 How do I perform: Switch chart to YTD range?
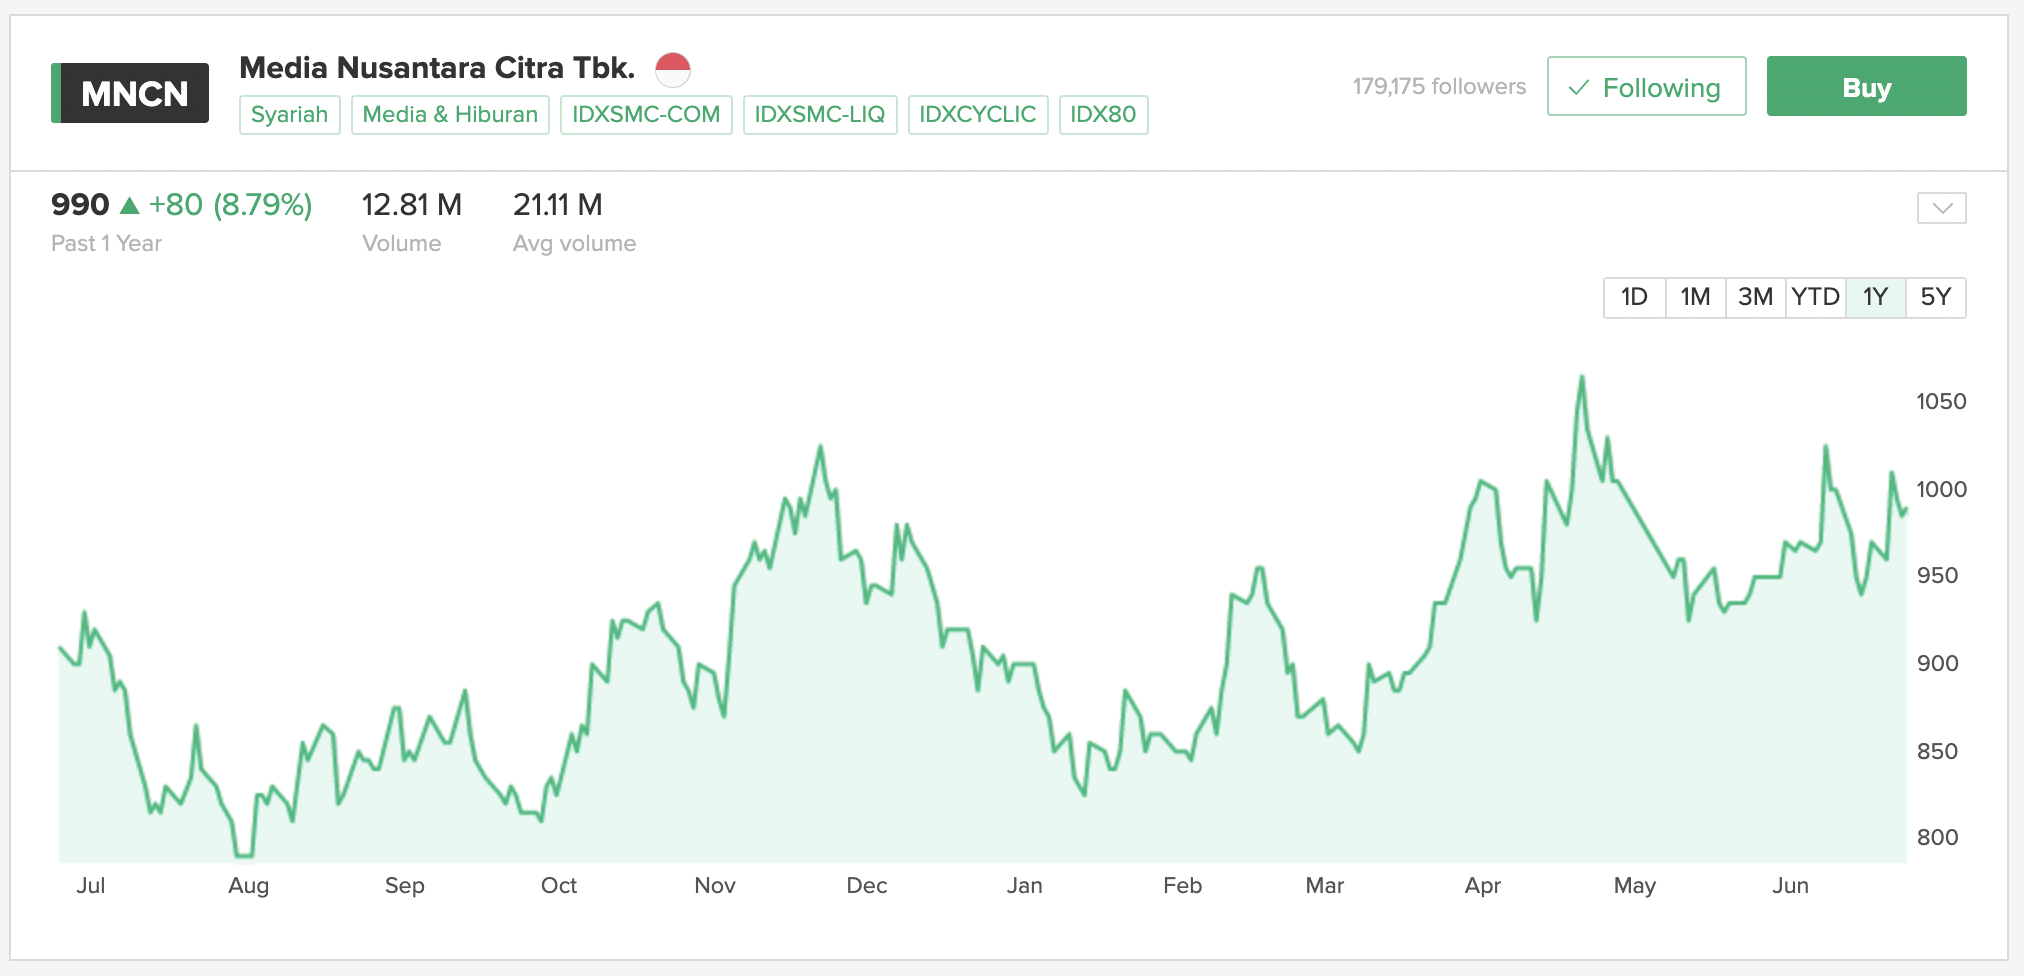(1815, 297)
